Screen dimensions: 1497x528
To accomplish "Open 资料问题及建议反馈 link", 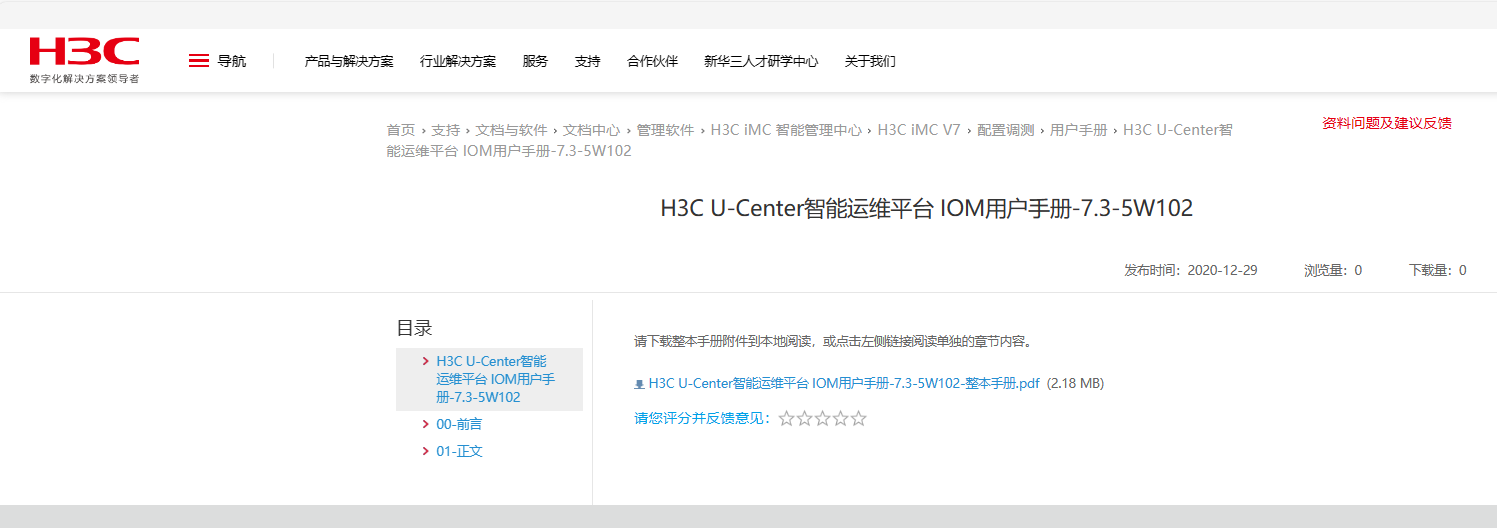I will click(1387, 123).
